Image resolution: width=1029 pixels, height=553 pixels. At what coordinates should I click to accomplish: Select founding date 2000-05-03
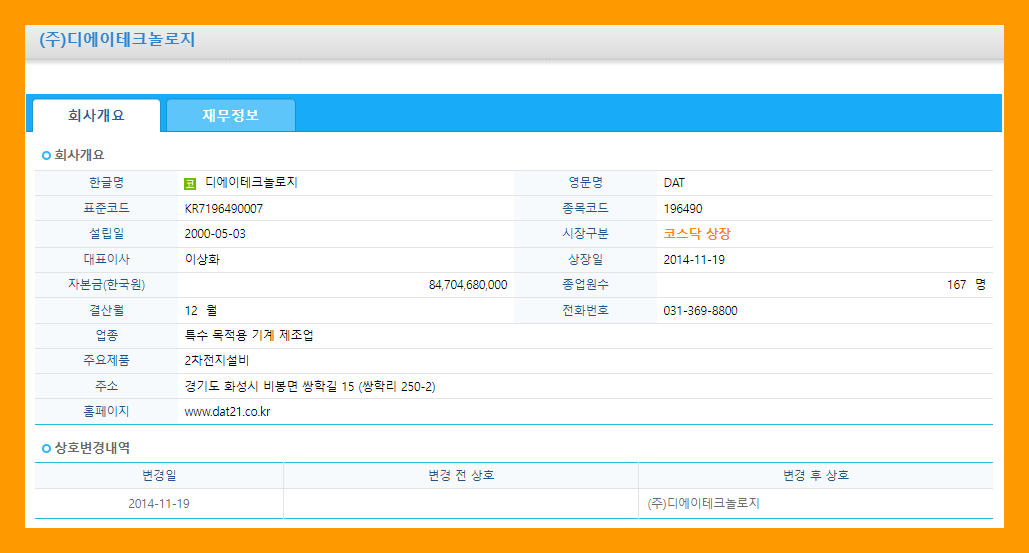(x=215, y=234)
